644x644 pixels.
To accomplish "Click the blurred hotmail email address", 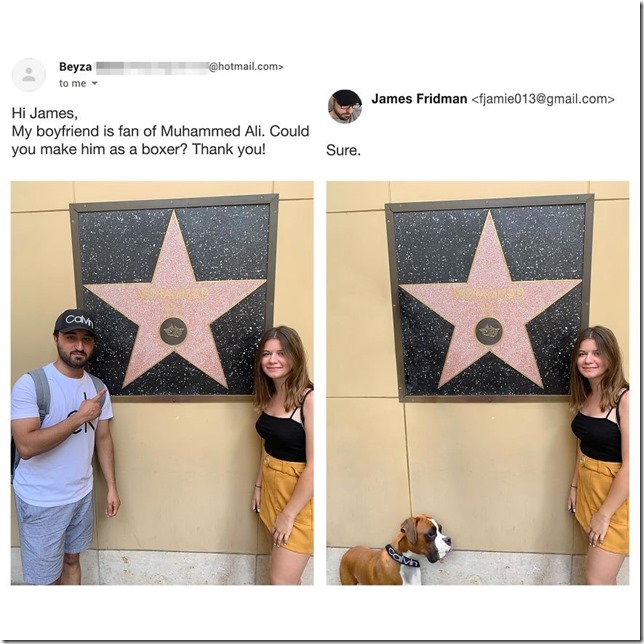I will tap(189, 67).
